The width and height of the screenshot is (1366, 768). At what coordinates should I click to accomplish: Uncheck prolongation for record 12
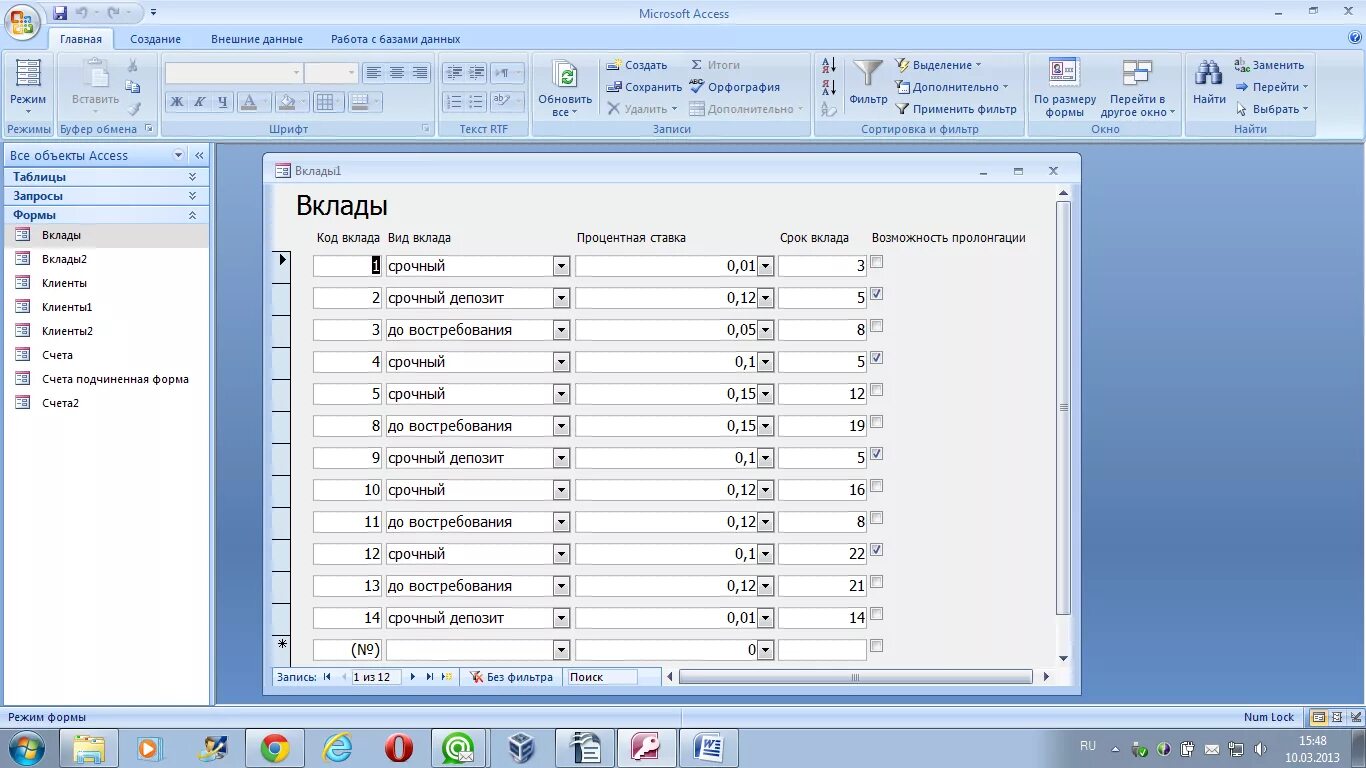coord(877,550)
